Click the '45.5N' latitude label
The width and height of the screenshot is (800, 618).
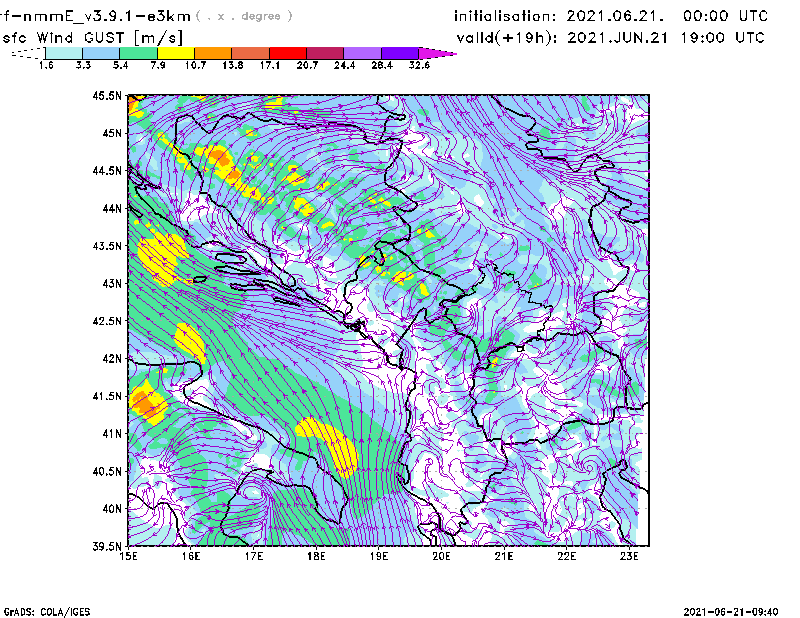click(107, 95)
